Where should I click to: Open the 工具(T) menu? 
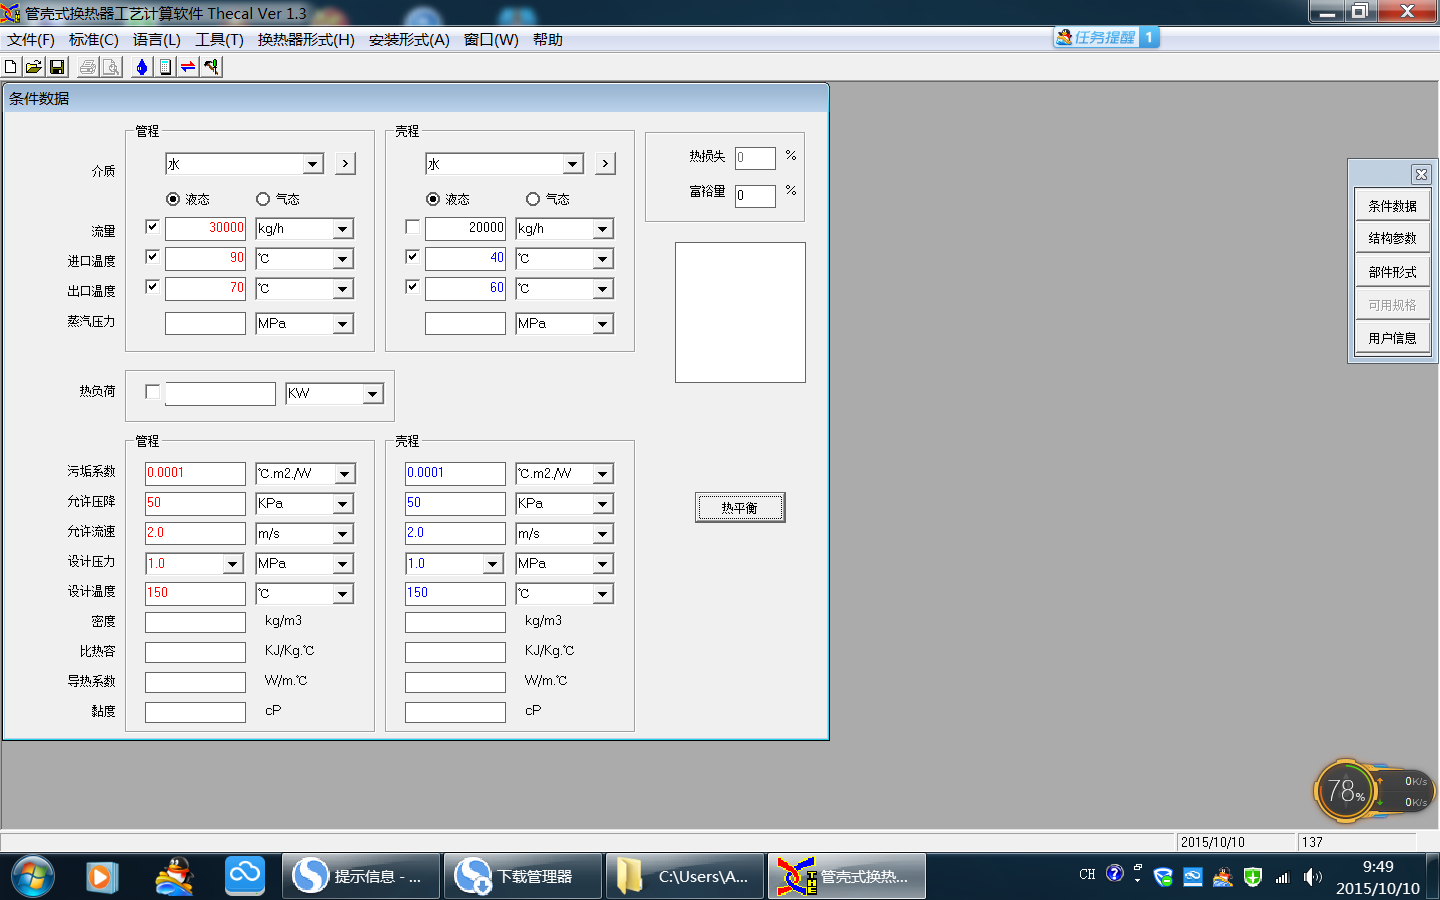(219, 40)
